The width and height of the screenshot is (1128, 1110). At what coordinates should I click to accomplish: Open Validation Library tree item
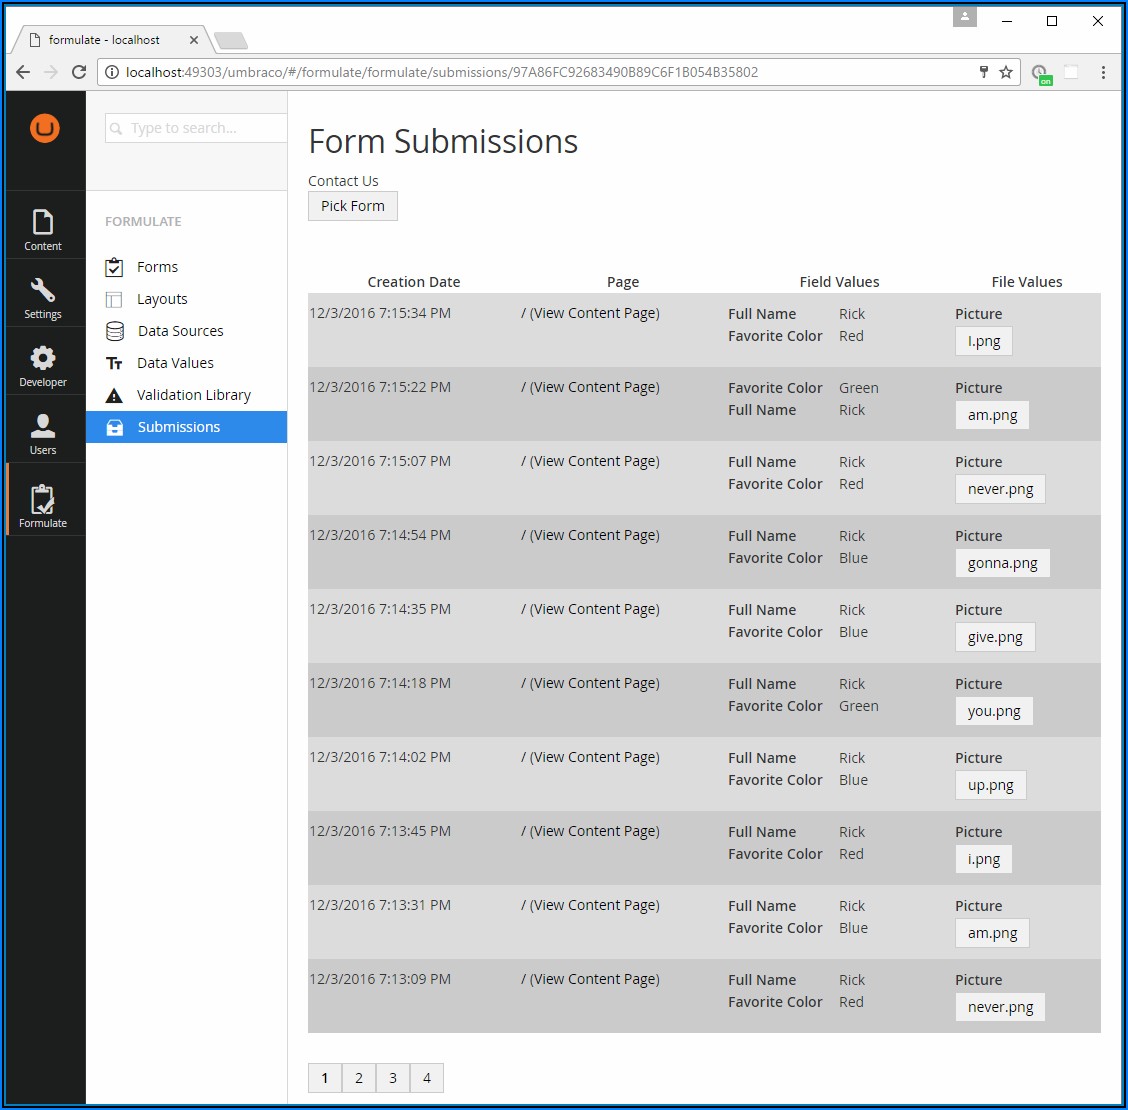click(193, 395)
